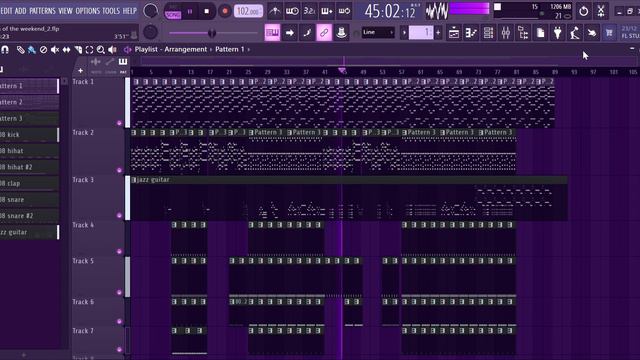Viewport: 640px width, 360px height.
Task: Open the PATTERNS menu
Action: pyautogui.click(x=42, y=11)
